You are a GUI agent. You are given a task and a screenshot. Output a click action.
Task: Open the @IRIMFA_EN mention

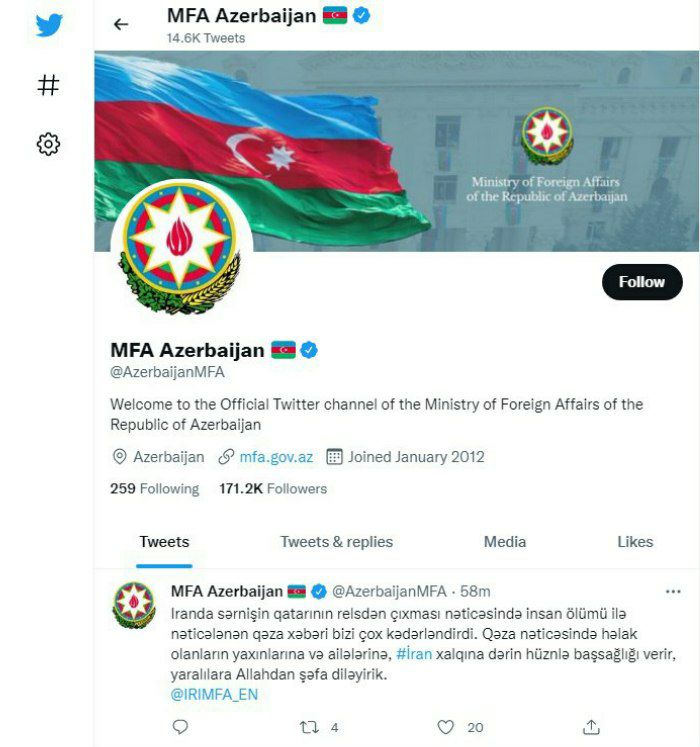pyautogui.click(x=214, y=694)
